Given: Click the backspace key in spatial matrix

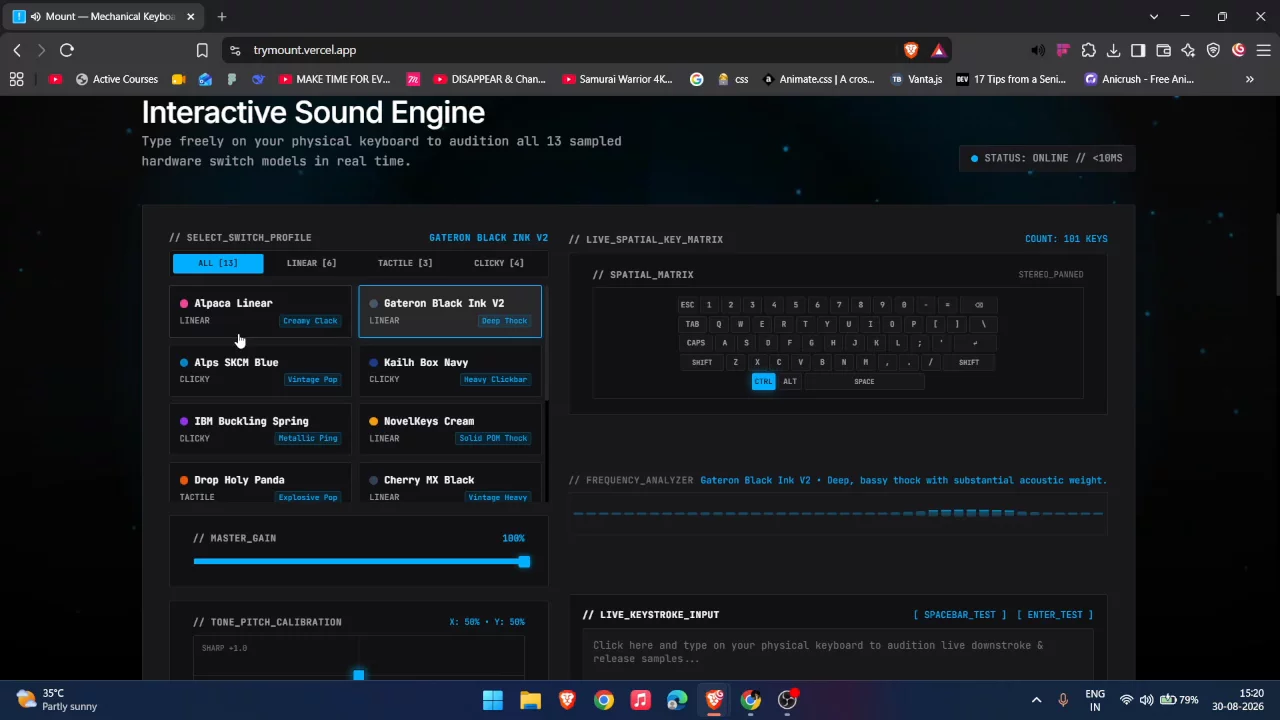Looking at the screenshot, I should (979, 305).
